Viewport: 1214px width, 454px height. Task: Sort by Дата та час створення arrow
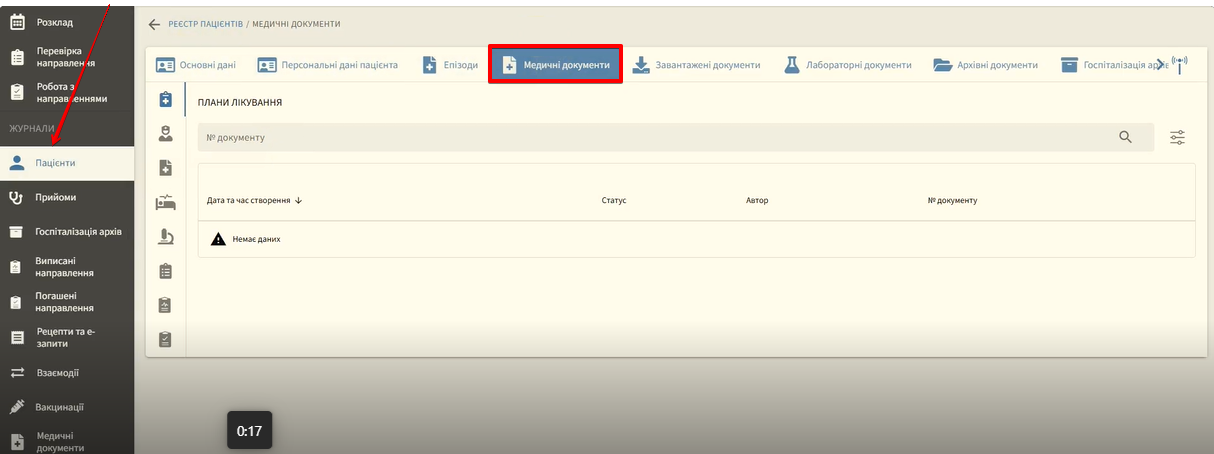pyautogui.click(x=298, y=200)
